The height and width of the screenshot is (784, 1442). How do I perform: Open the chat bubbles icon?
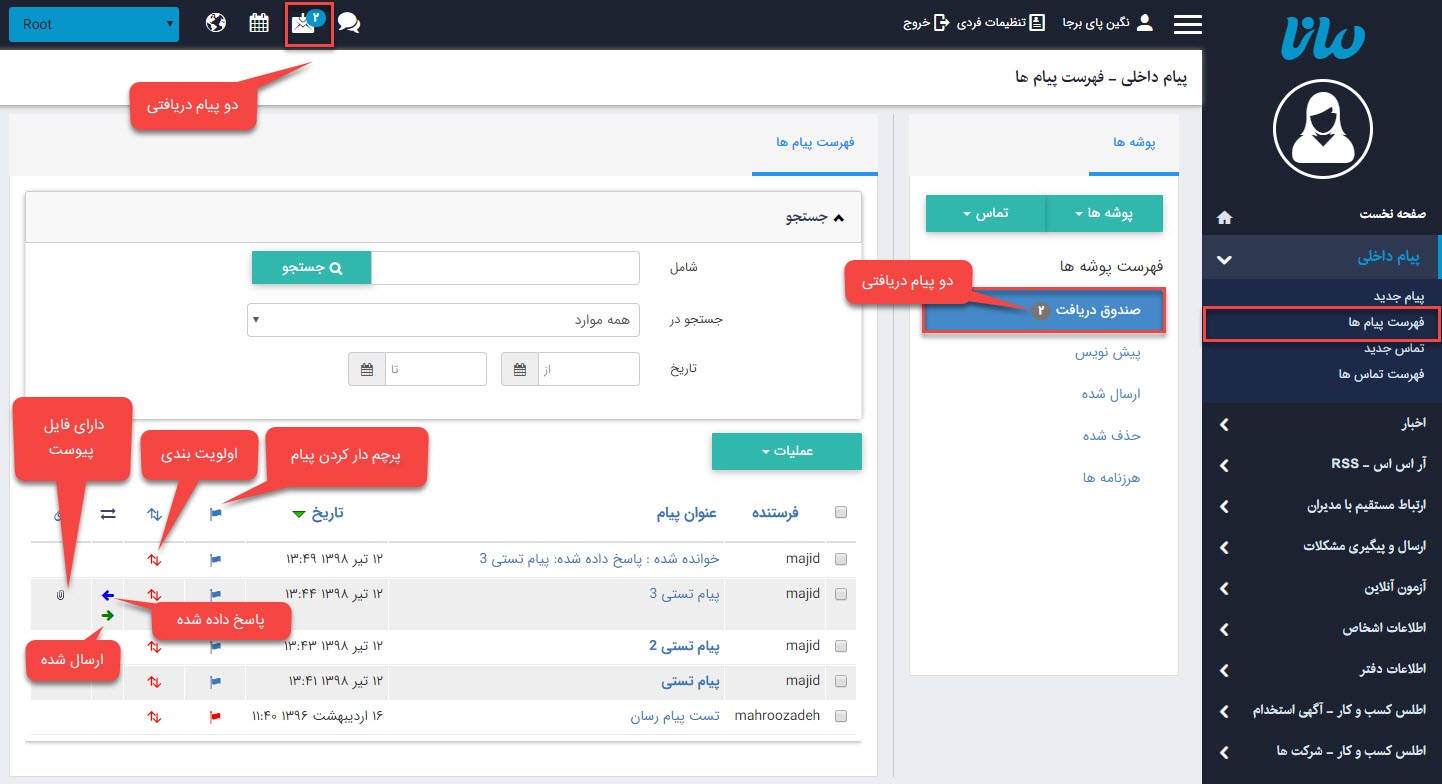pos(349,23)
